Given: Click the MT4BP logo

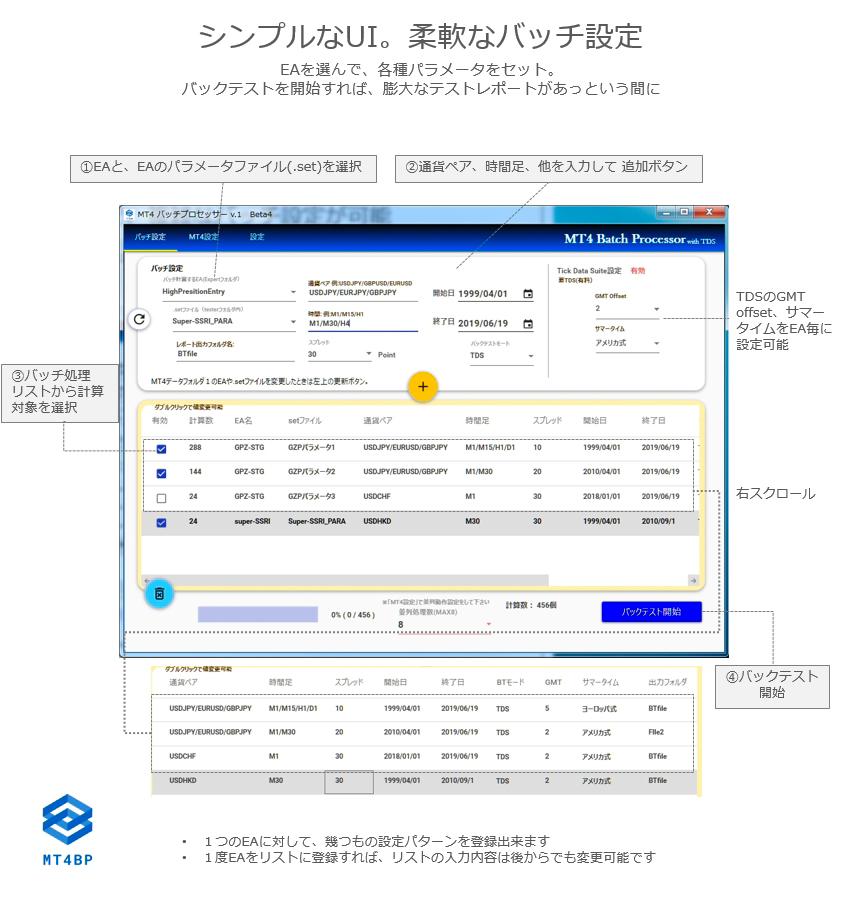Looking at the screenshot, I should 68,830.
